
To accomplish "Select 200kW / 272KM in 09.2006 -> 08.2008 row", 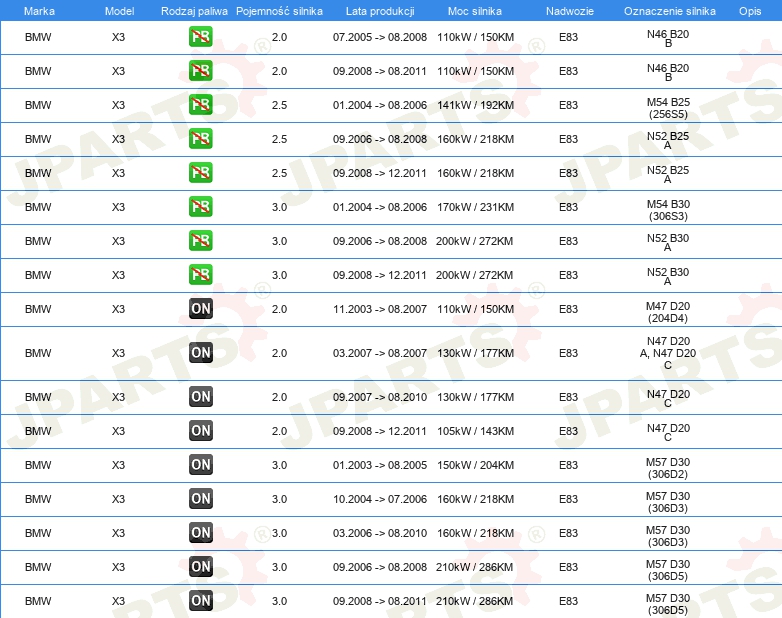I will click(474, 240).
